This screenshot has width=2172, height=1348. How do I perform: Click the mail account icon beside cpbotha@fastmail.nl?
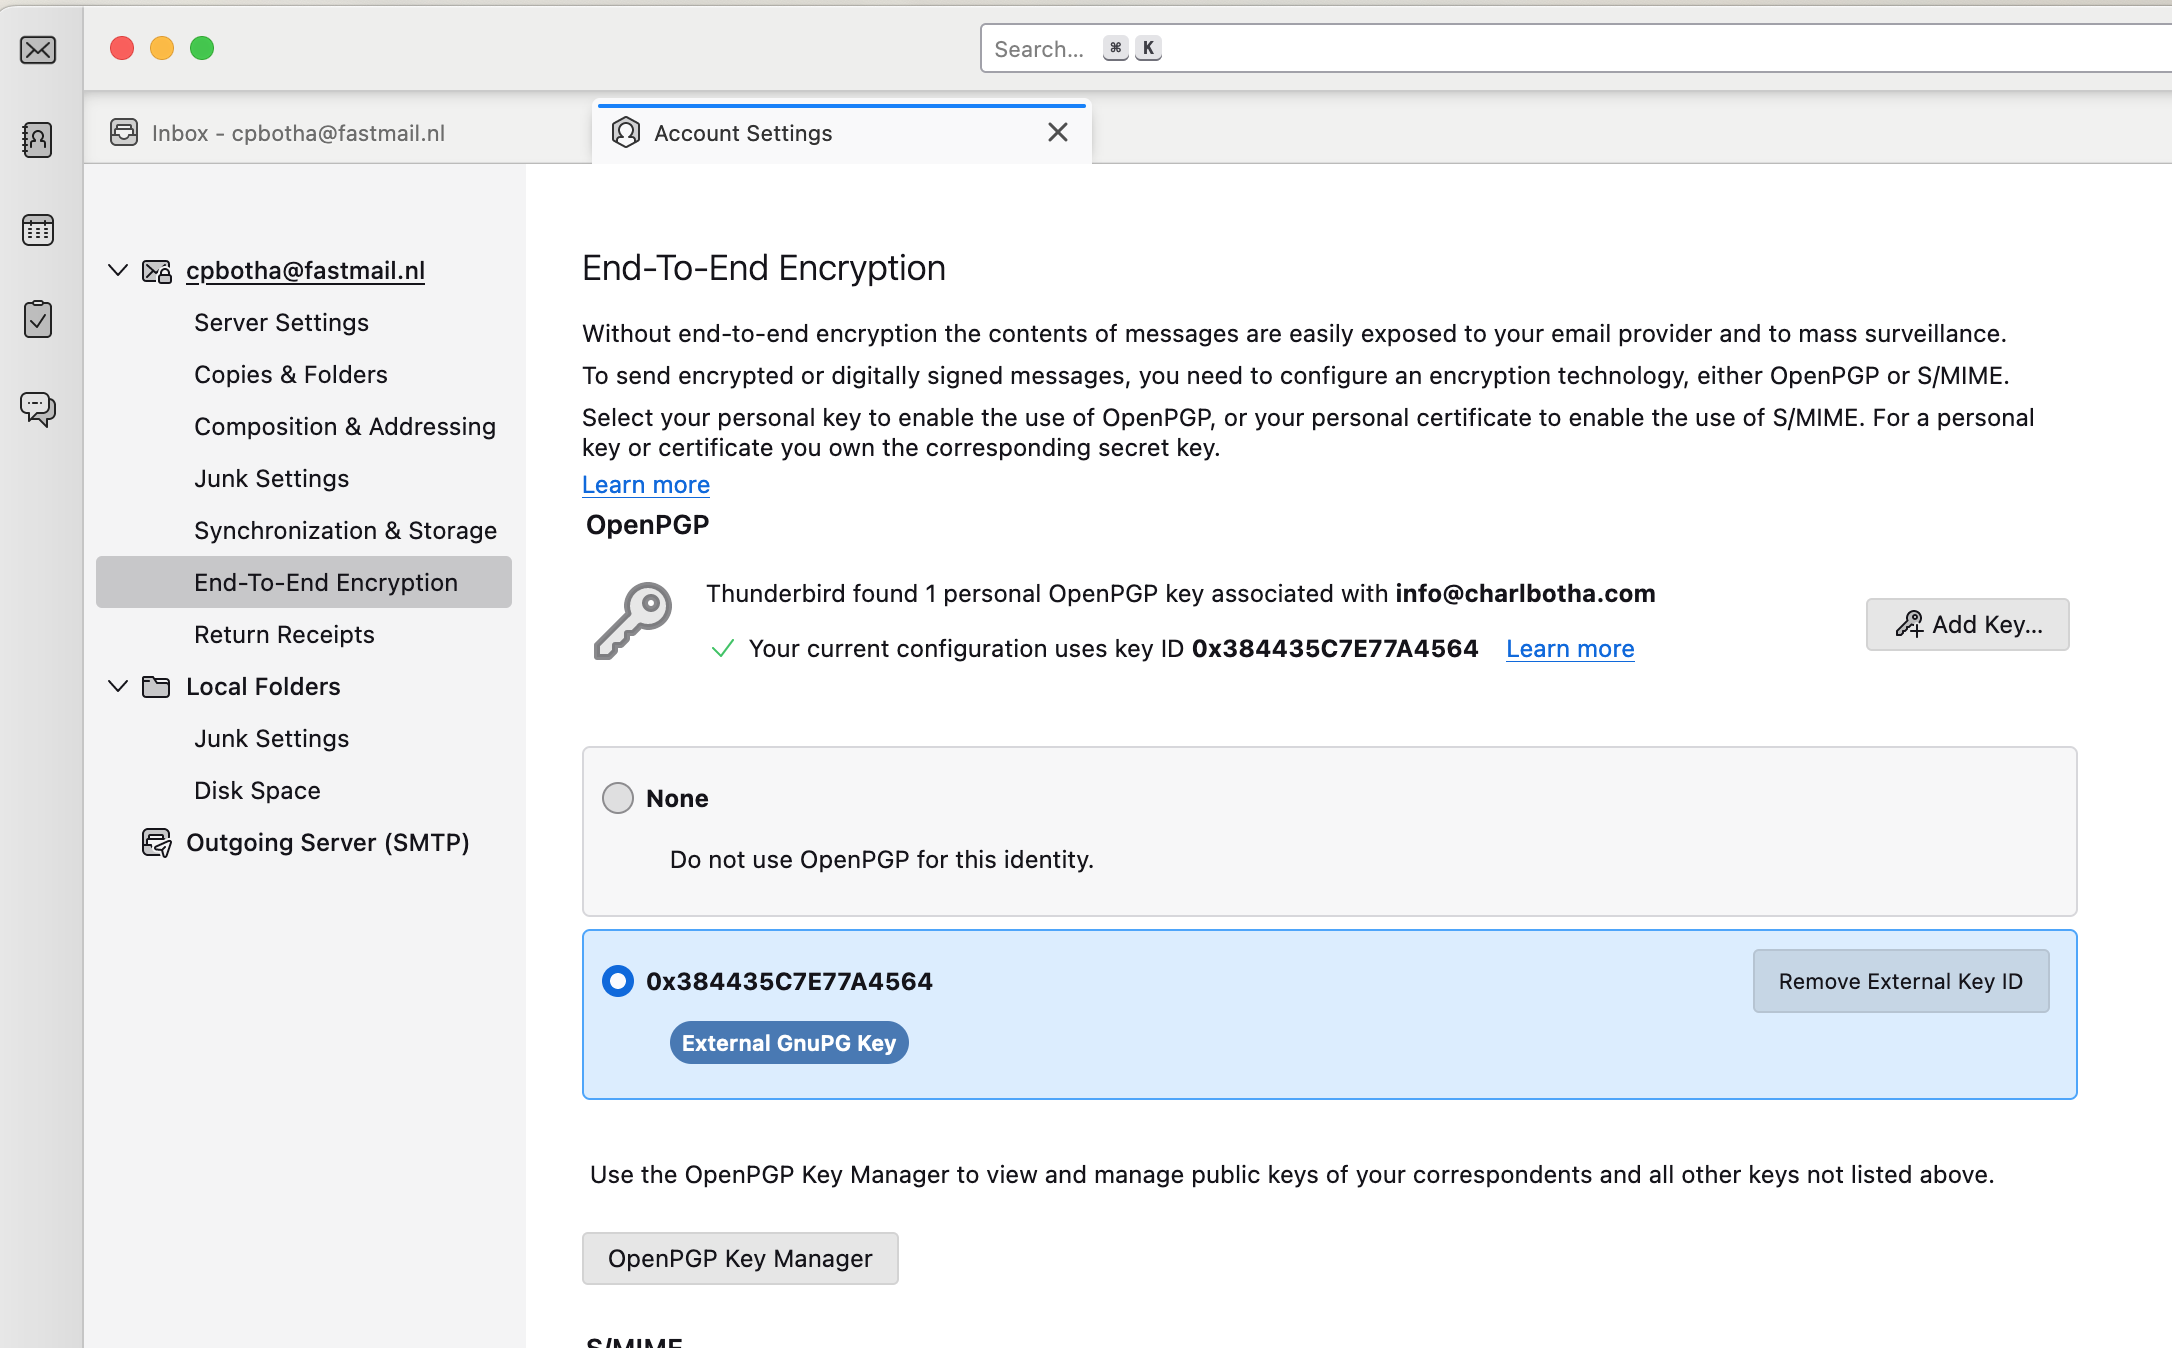[157, 271]
